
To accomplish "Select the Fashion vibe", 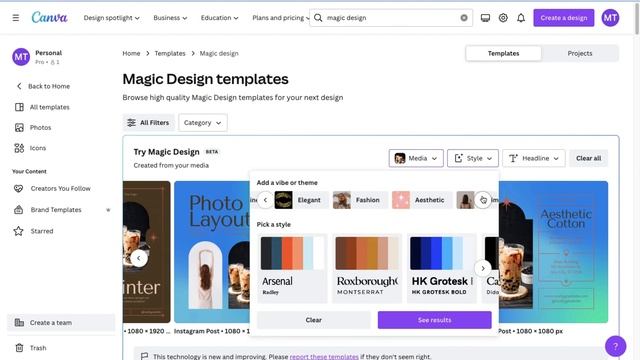I will click(x=360, y=200).
